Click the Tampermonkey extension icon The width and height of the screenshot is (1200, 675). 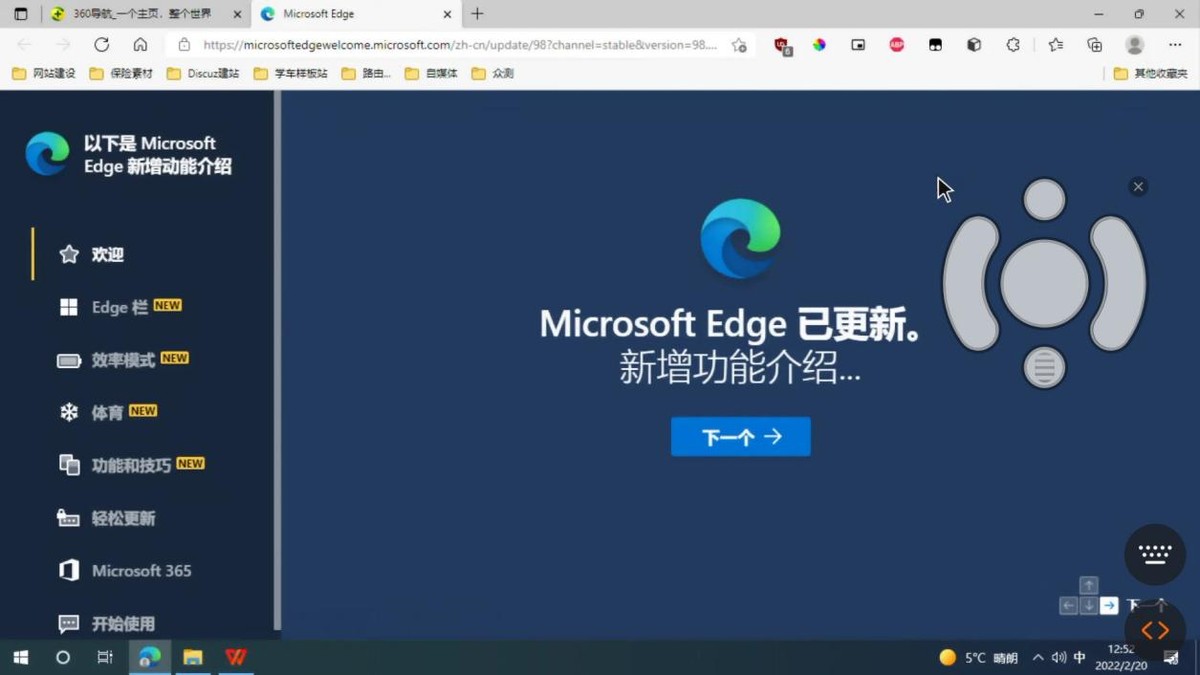[x=935, y=45]
